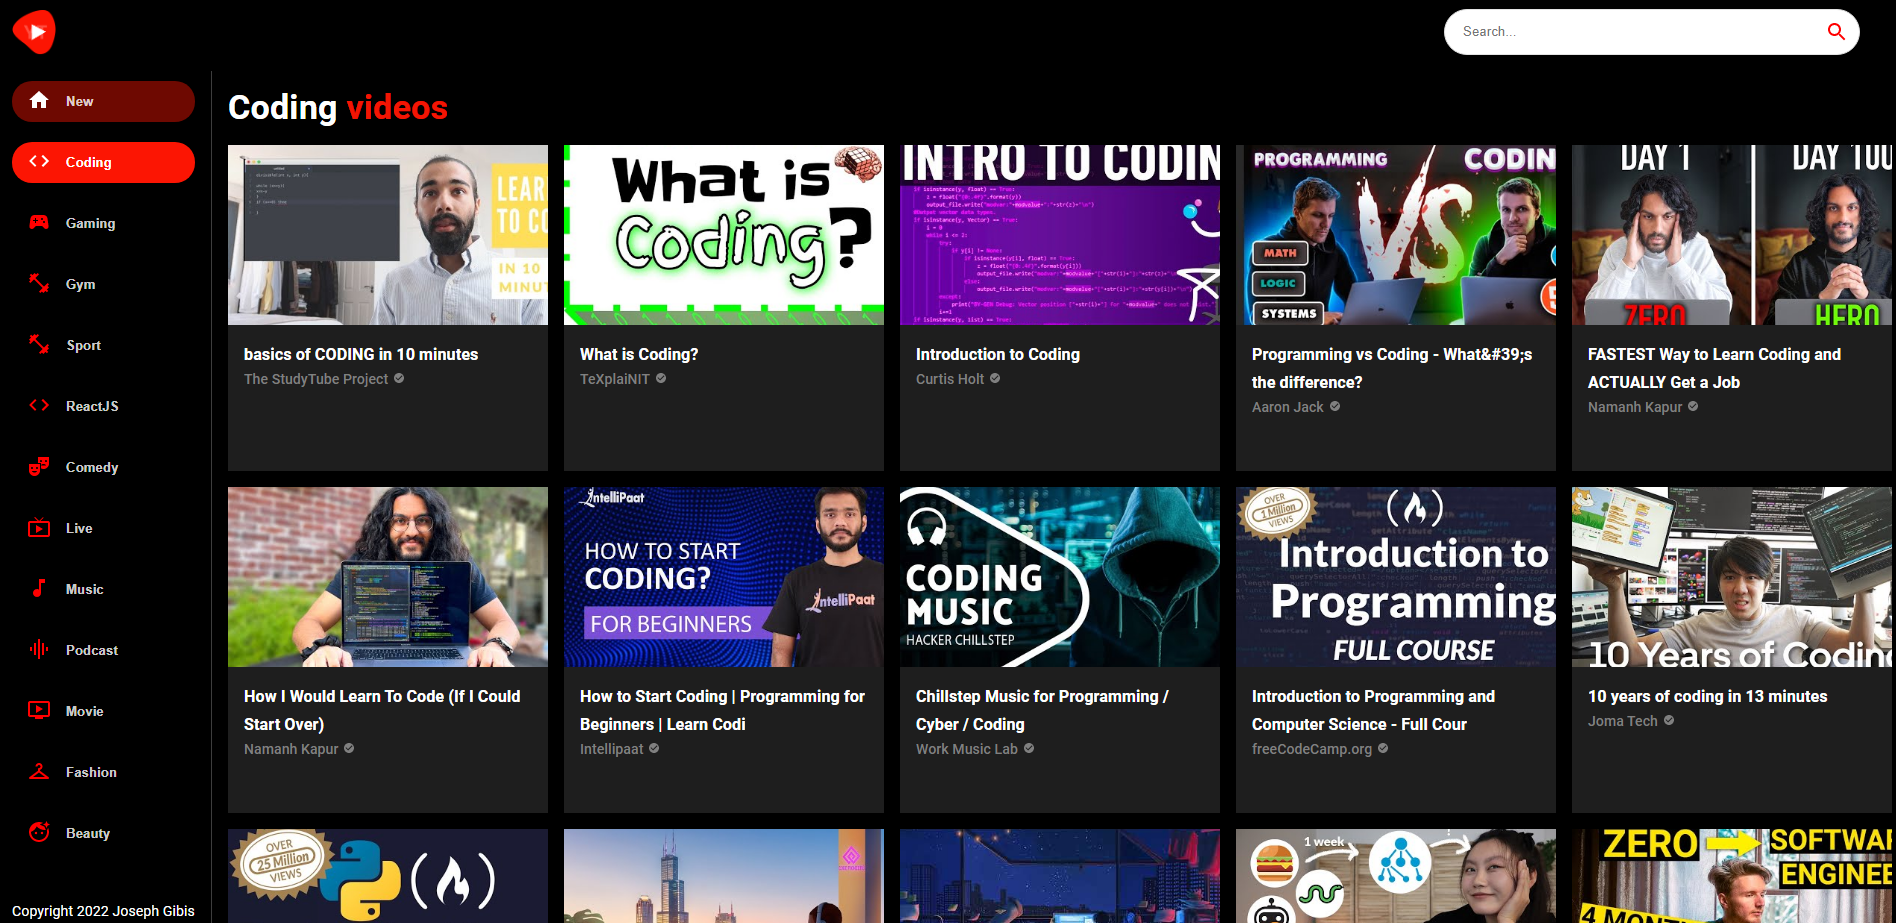Select the Gaming category
The image size is (1896, 923).
[x=103, y=223]
